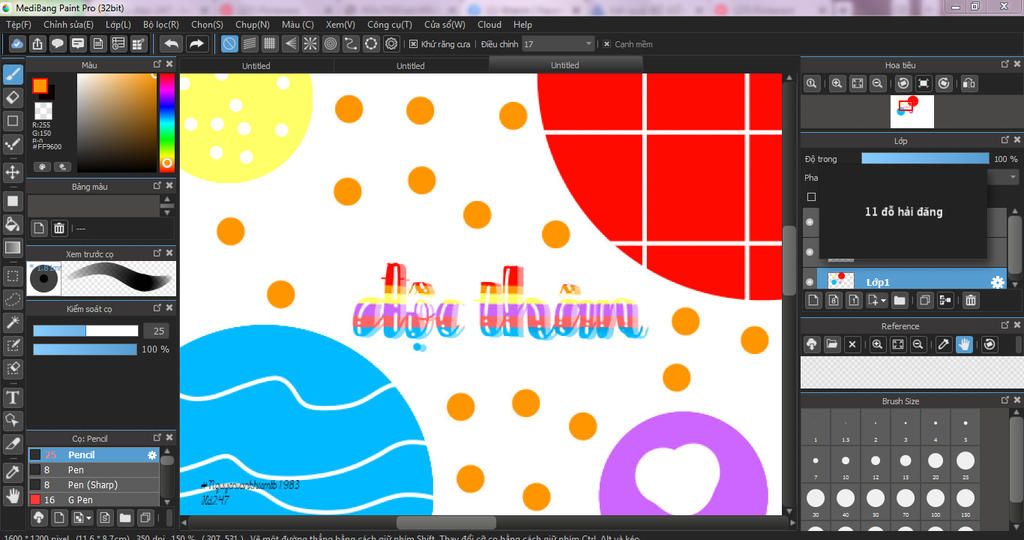1024x540 pixels.
Task: Open the Cloud menu
Action: (489, 24)
